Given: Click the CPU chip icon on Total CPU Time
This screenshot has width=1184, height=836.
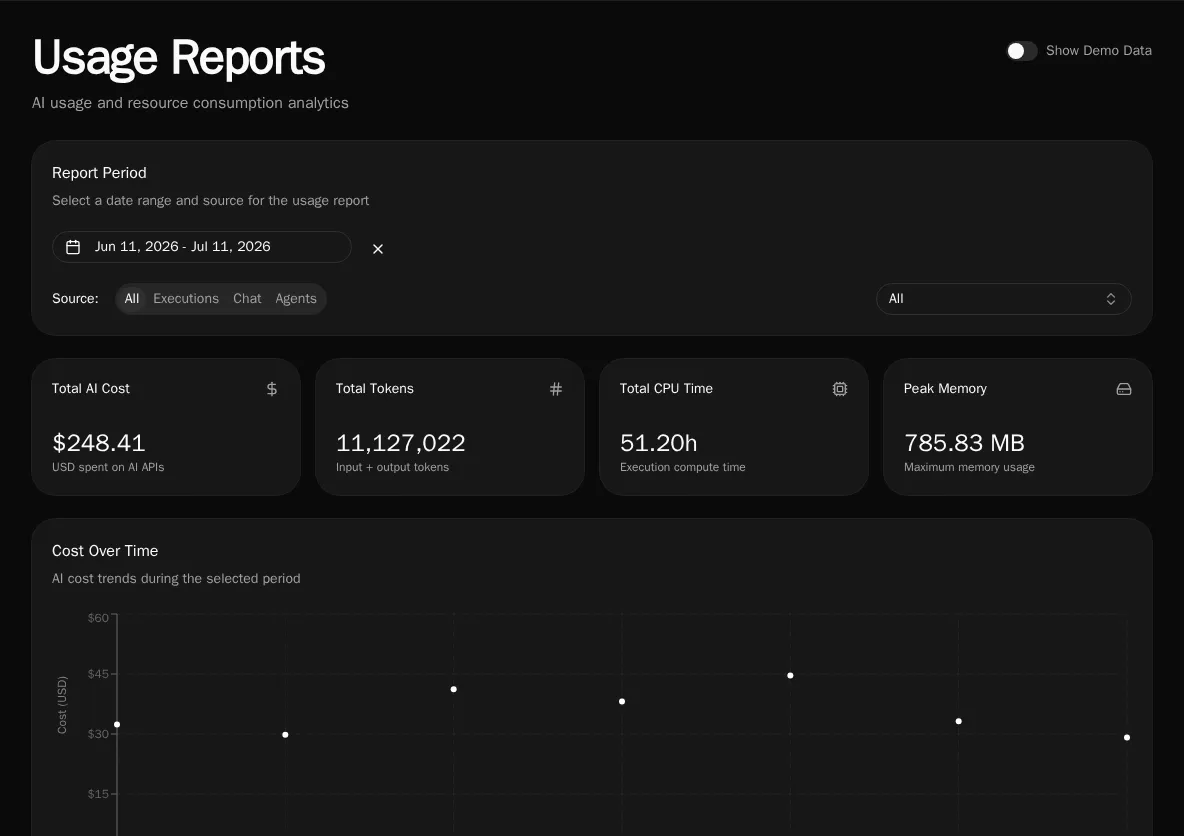Looking at the screenshot, I should pyautogui.click(x=840, y=389).
